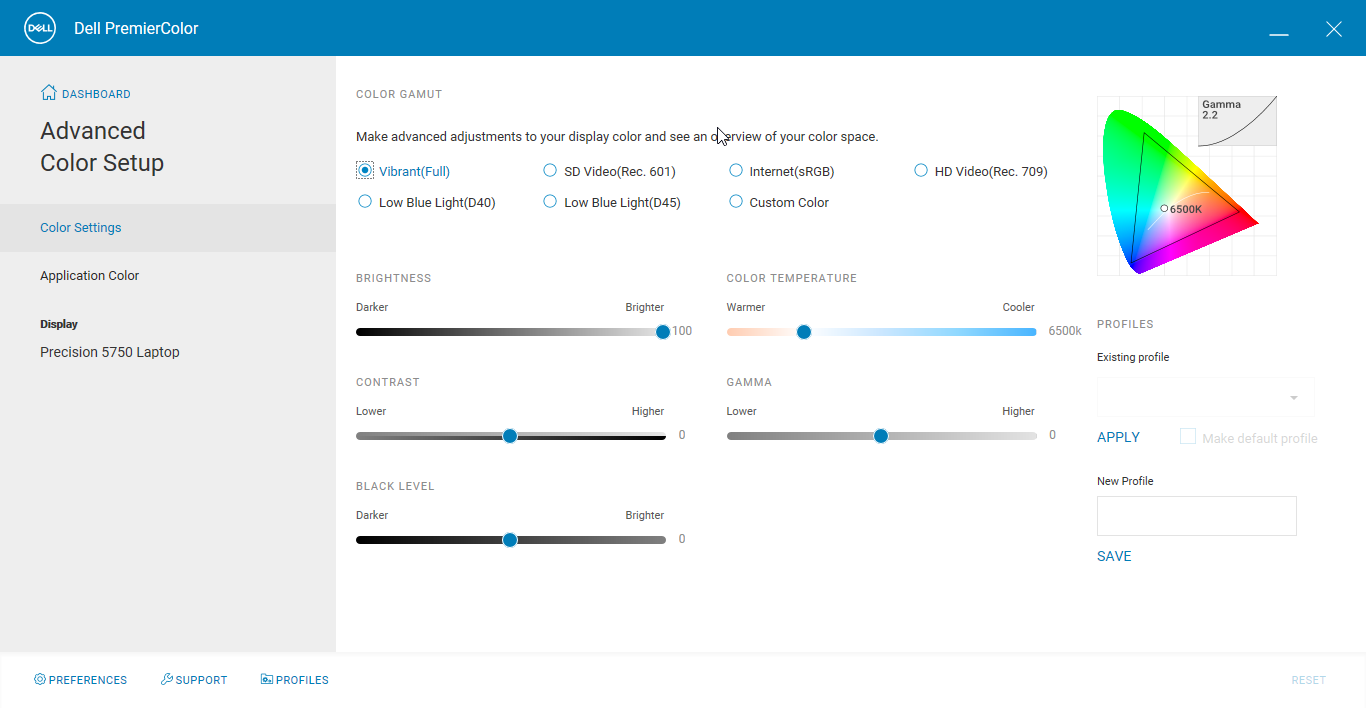The height and width of the screenshot is (708, 1366).
Task: Click the Black Level slider handle
Action: (x=510, y=540)
